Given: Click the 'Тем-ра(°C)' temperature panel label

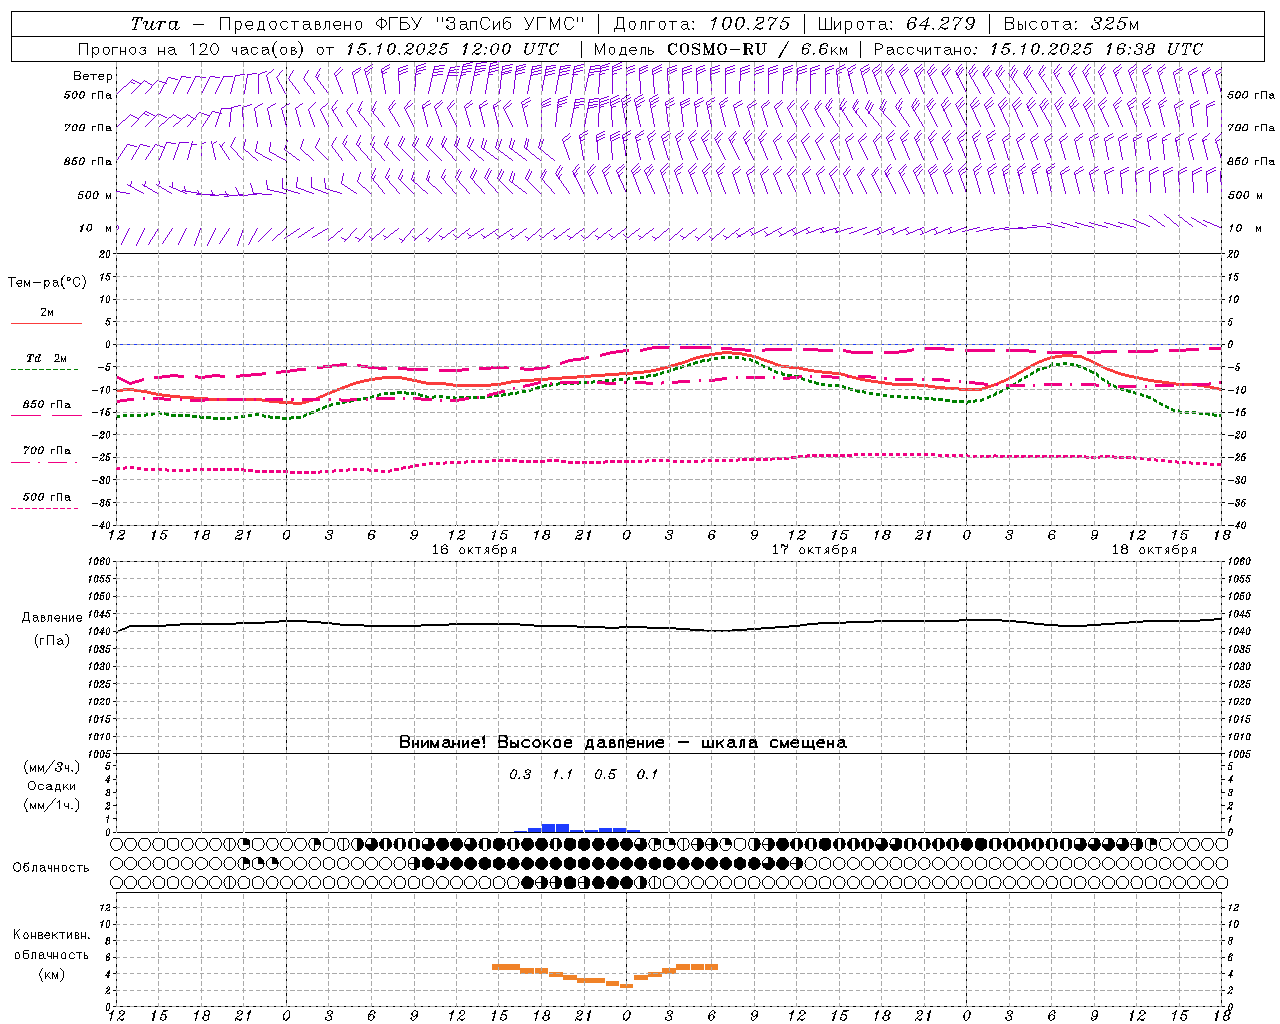Looking at the screenshot, I should [47, 283].
